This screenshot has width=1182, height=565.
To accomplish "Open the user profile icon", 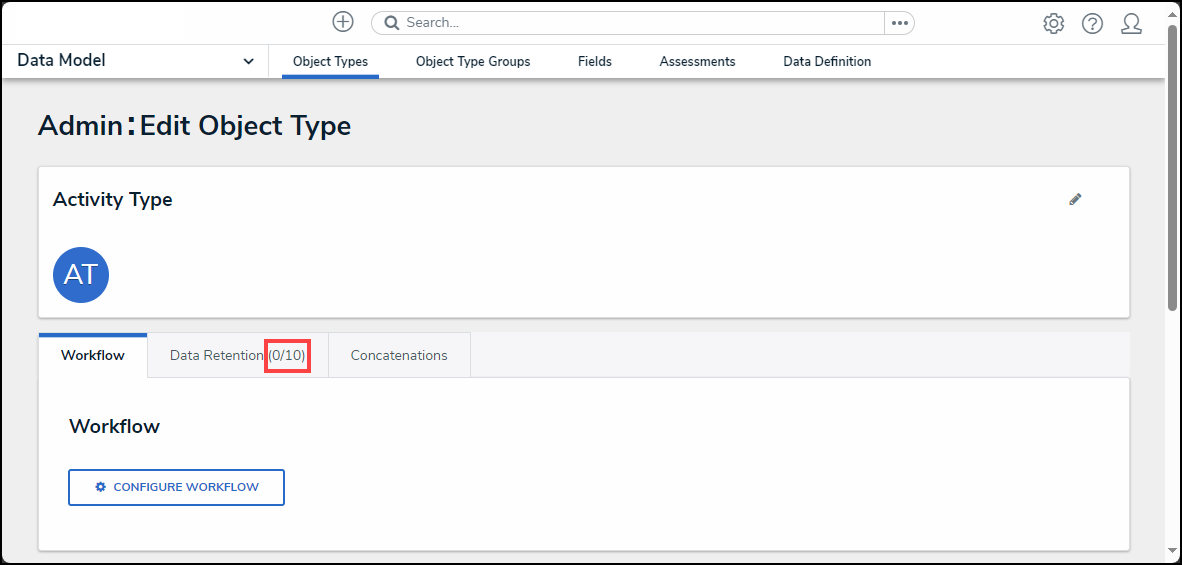I will coord(1131,23).
